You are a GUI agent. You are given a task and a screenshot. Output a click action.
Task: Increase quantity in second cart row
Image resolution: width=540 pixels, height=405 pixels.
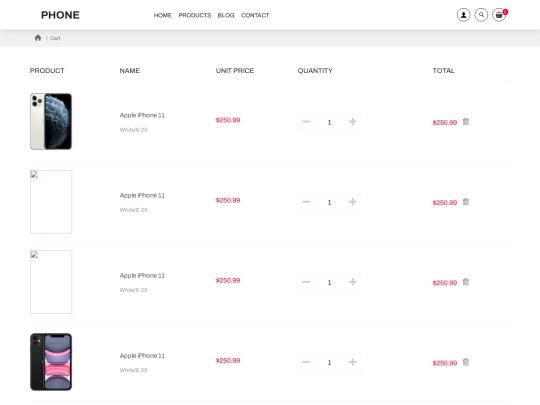pos(352,202)
